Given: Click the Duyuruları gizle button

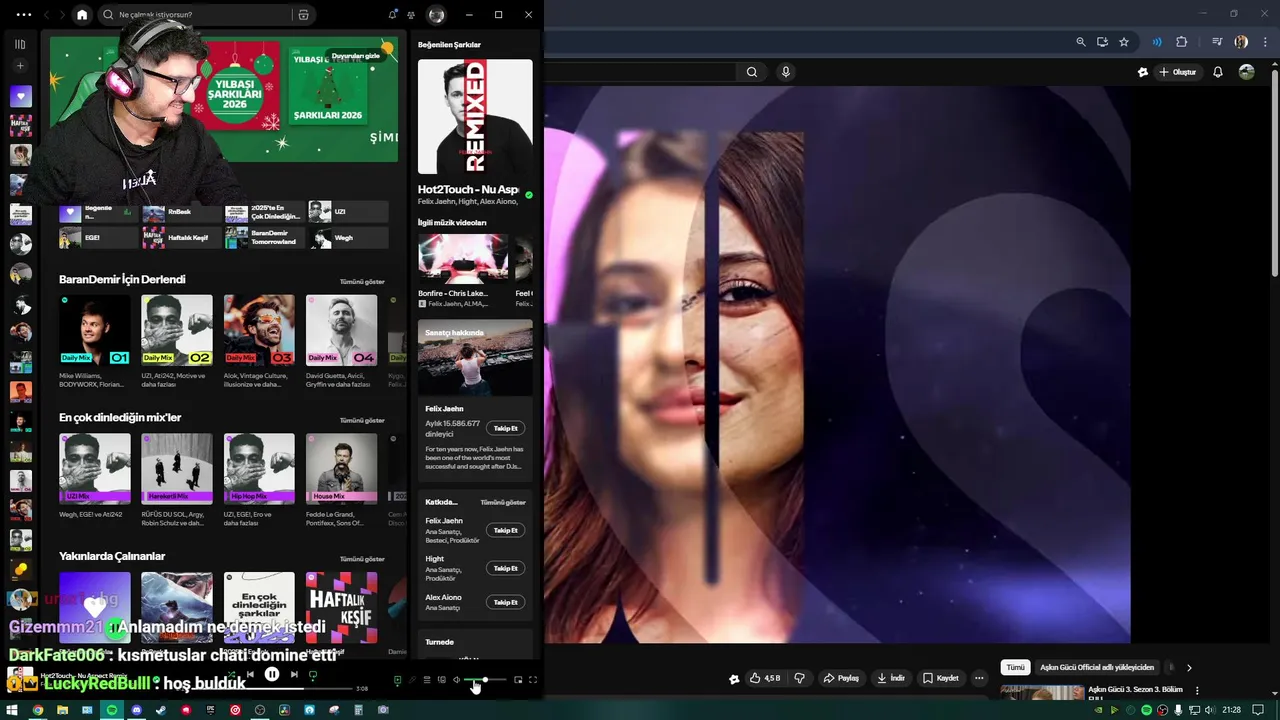Looking at the screenshot, I should [356, 56].
